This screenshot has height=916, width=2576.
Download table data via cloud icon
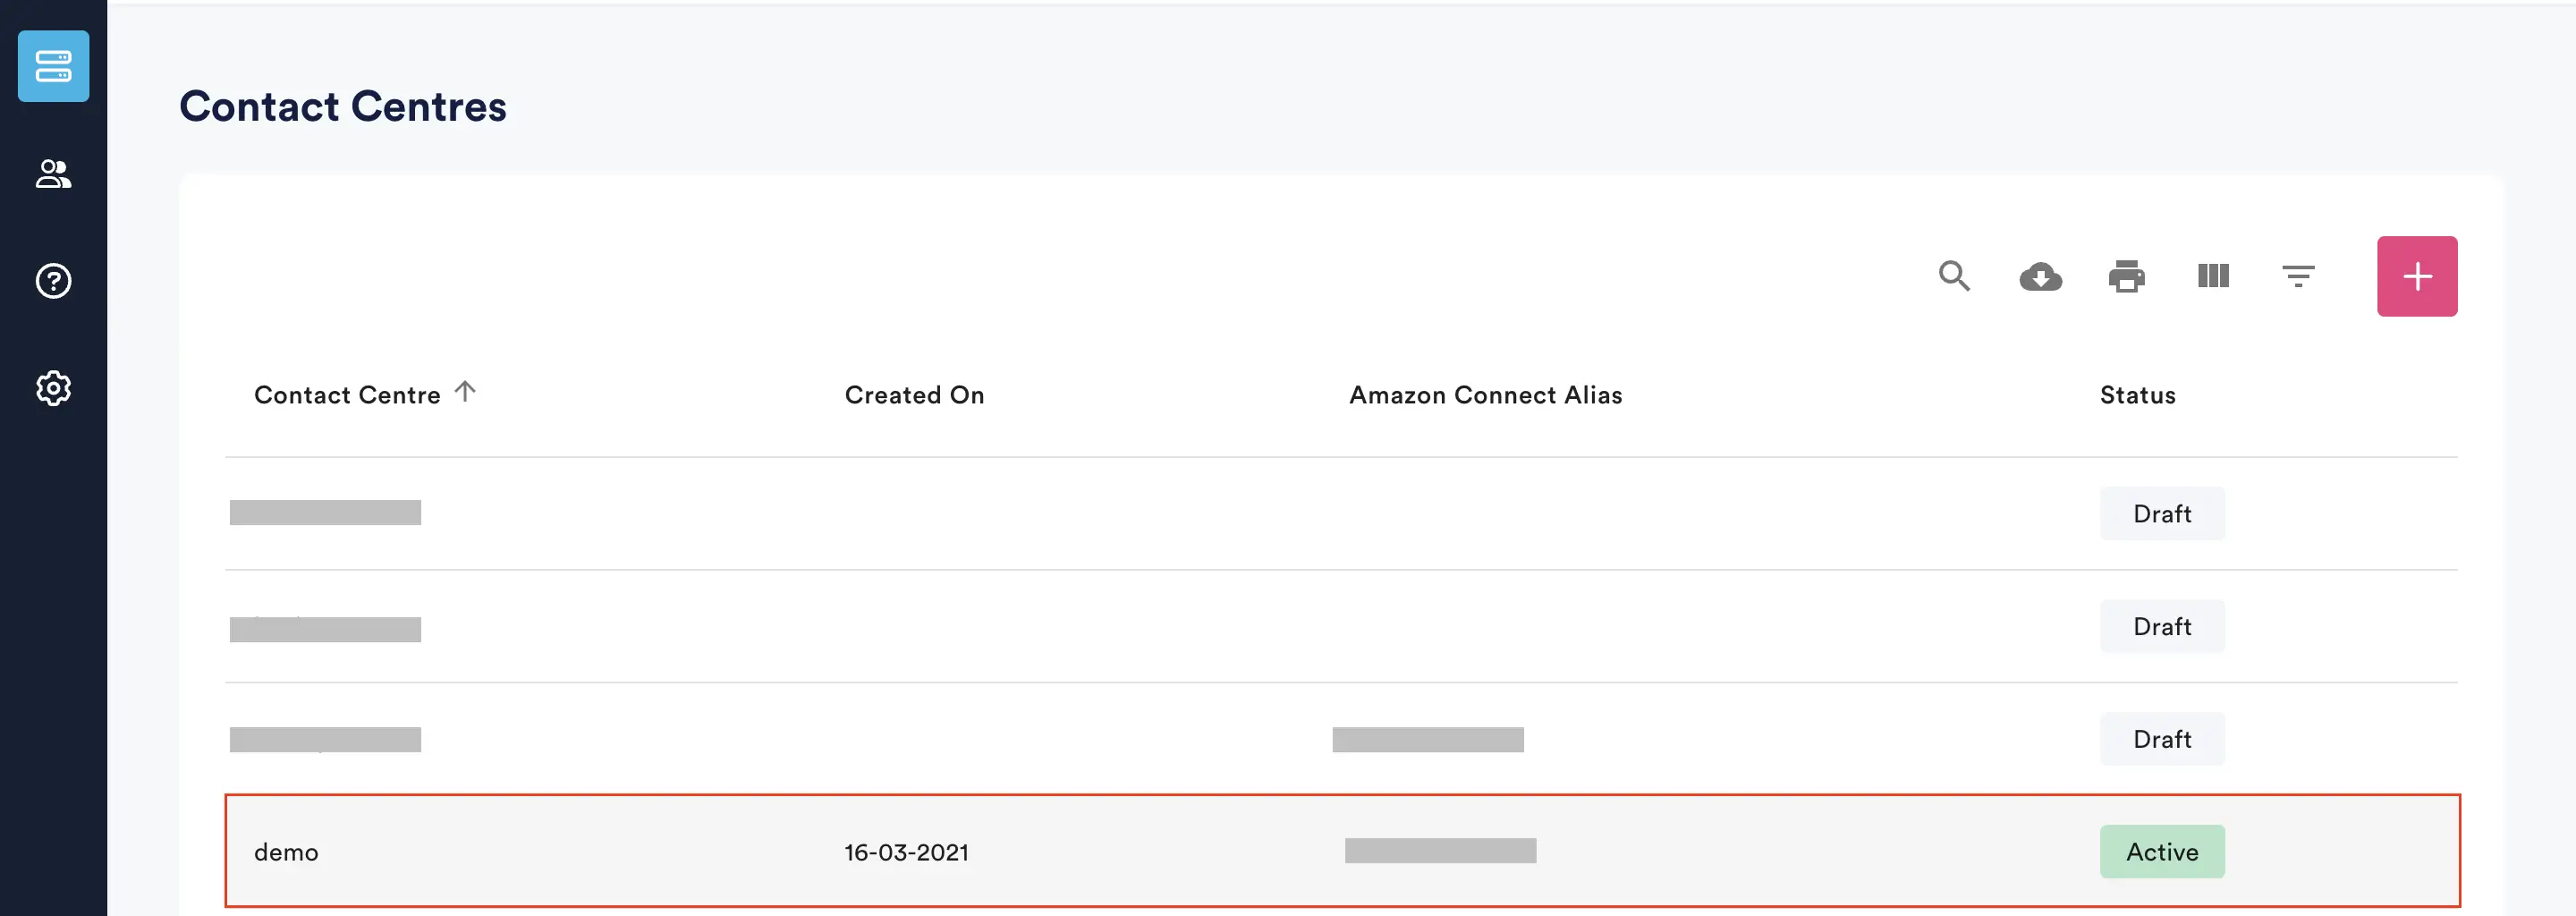tap(2040, 276)
